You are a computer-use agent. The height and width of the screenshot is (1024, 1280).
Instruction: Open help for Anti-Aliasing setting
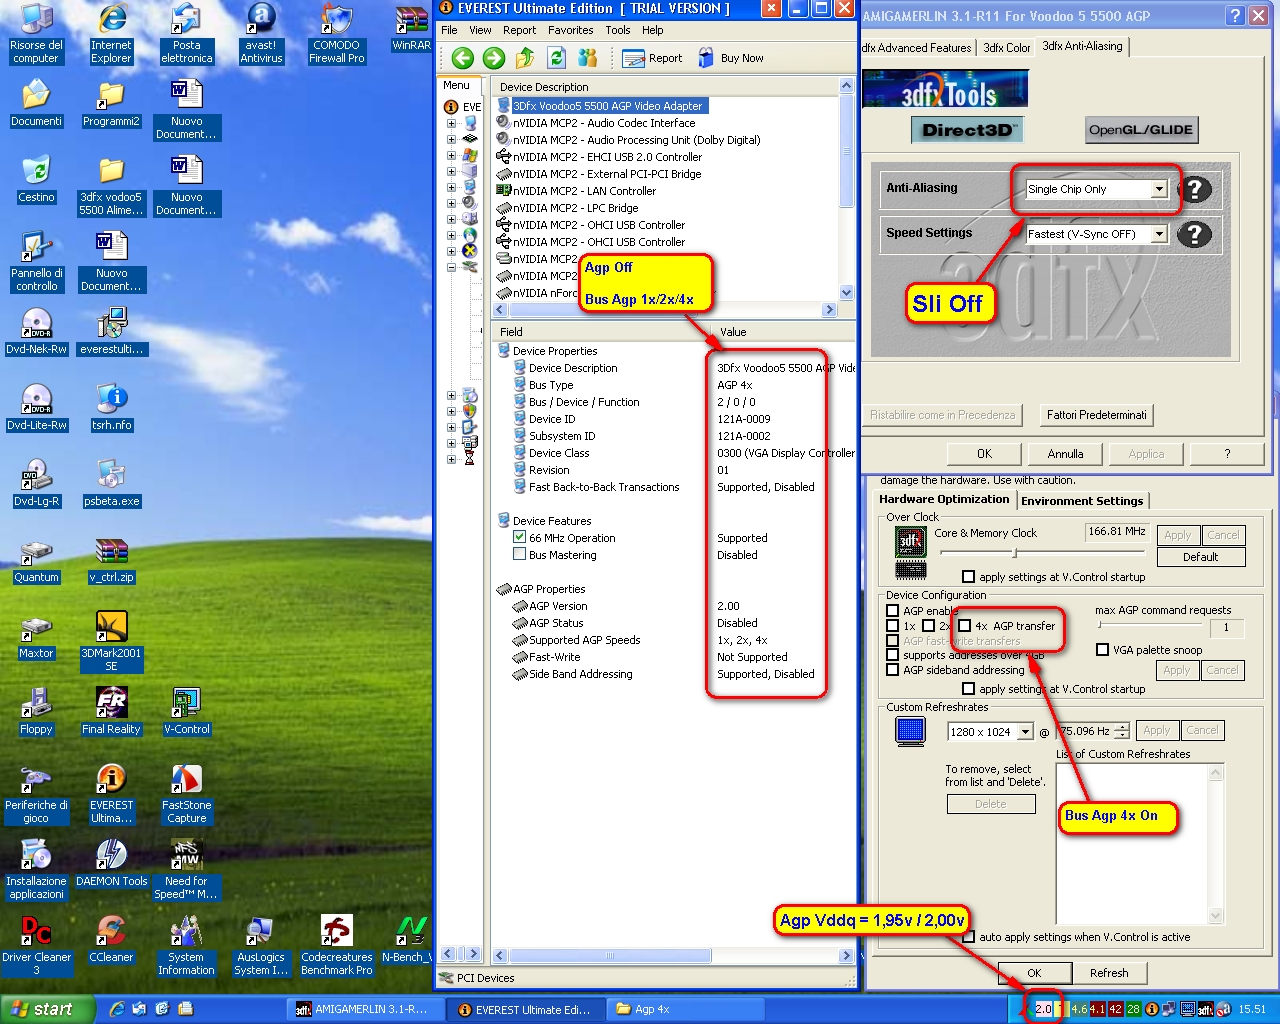pyautogui.click(x=1195, y=189)
